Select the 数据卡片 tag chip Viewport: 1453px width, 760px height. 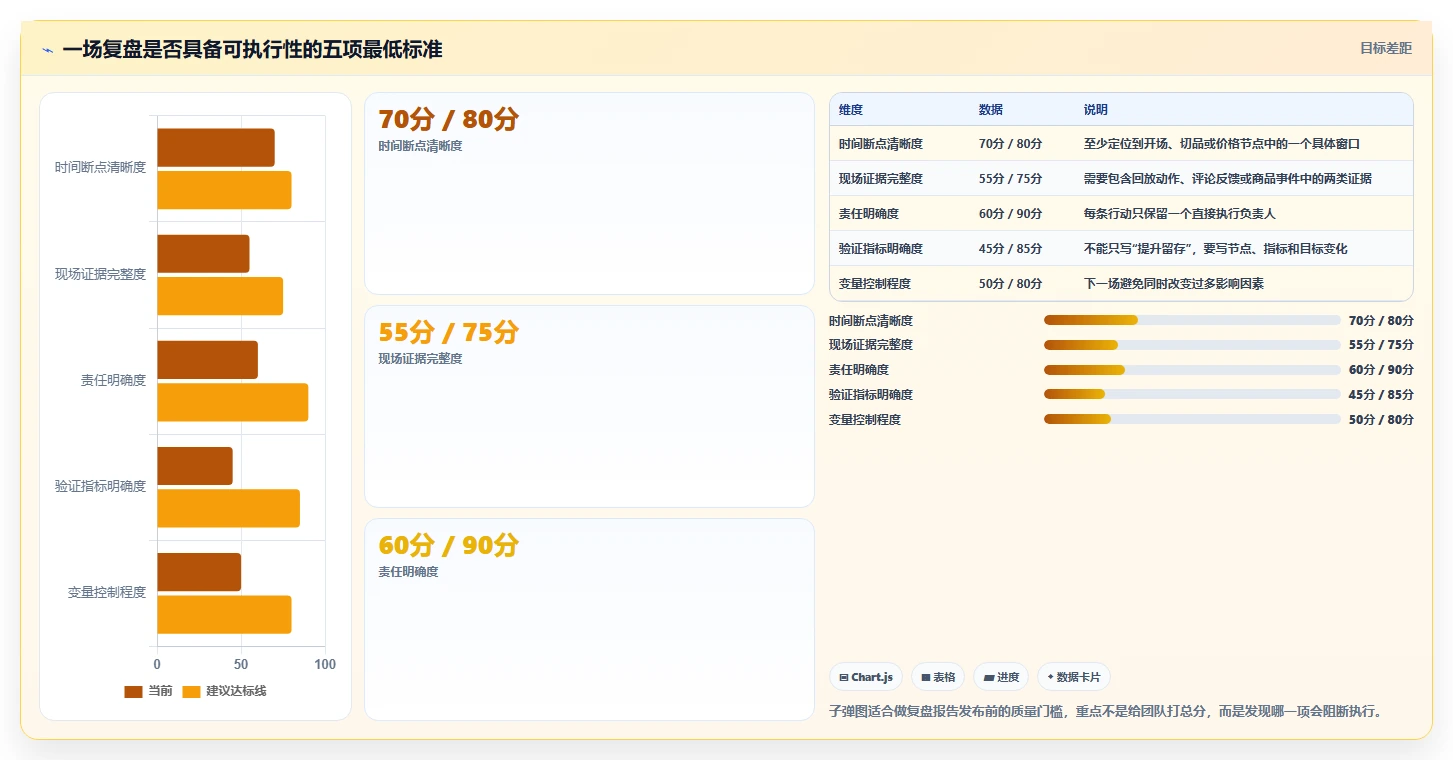[1074, 677]
